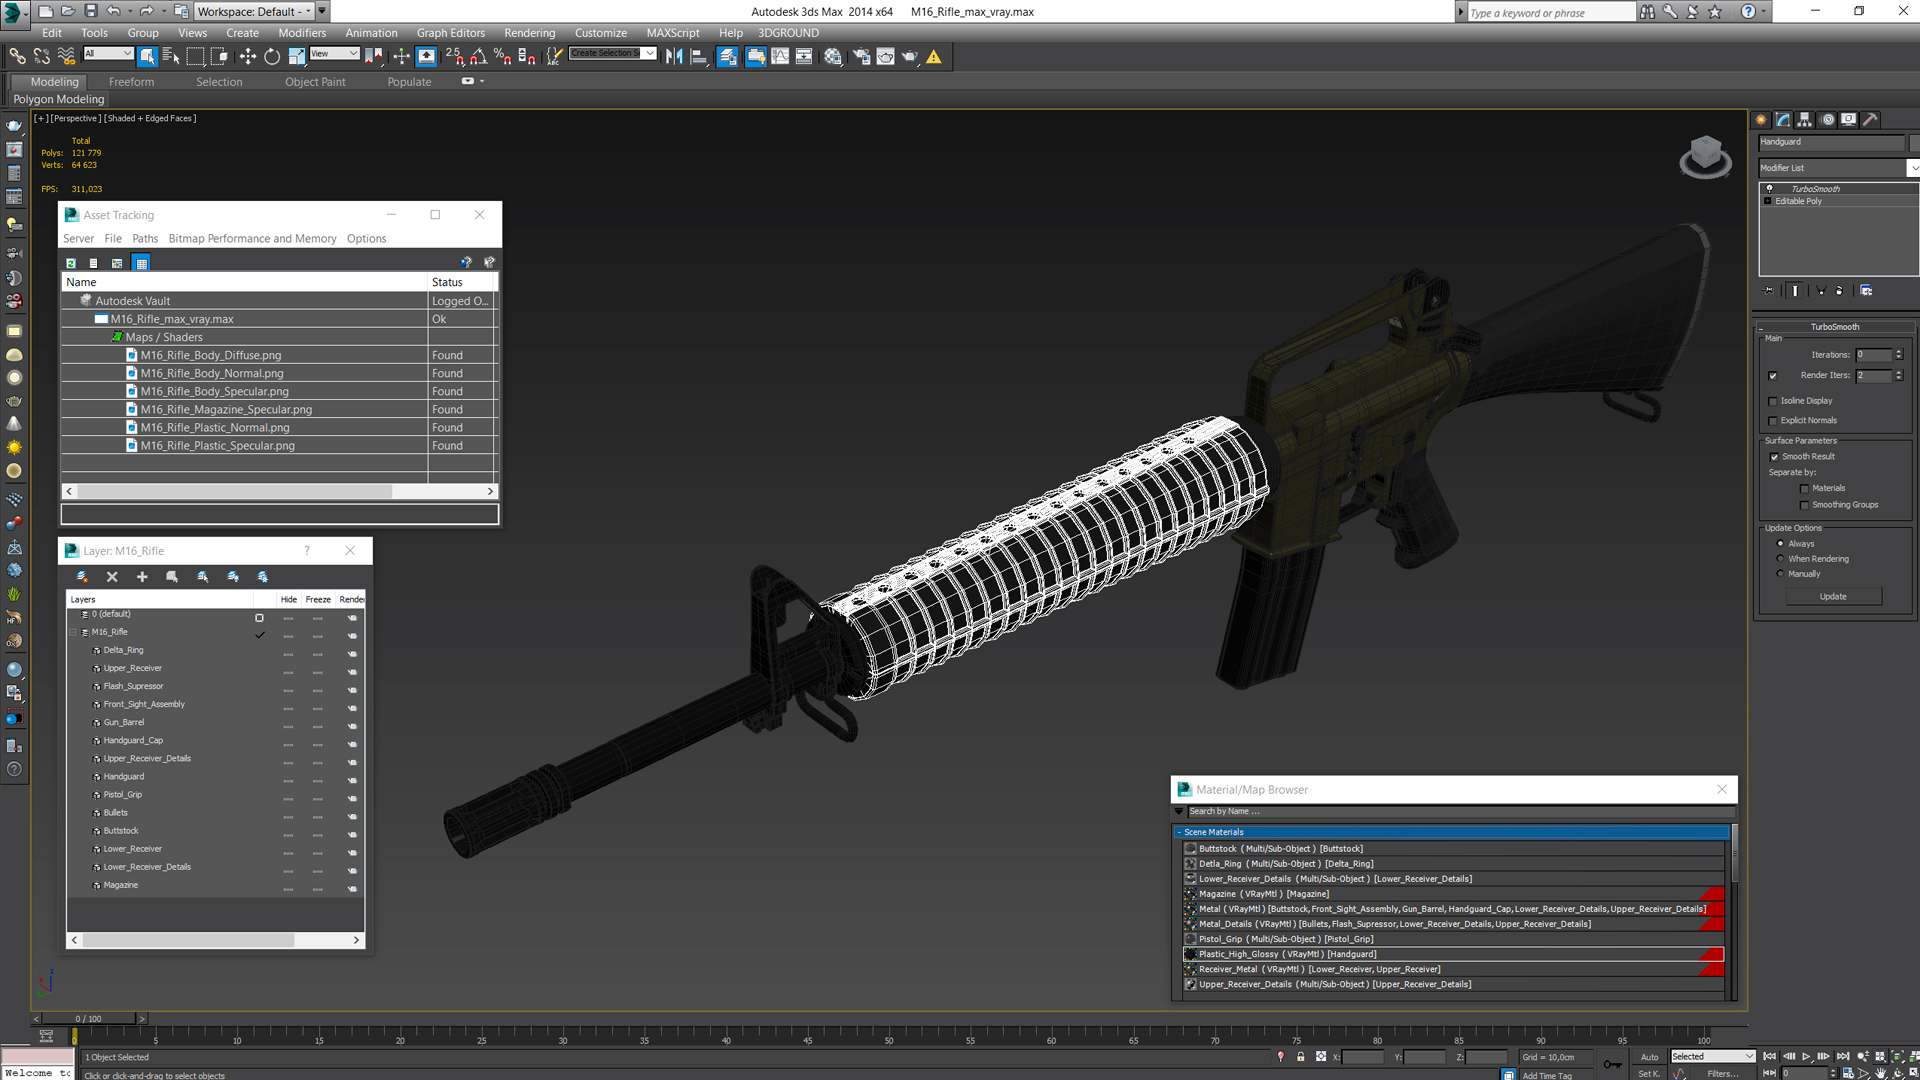Toggle Percent Snap icon

[502, 57]
